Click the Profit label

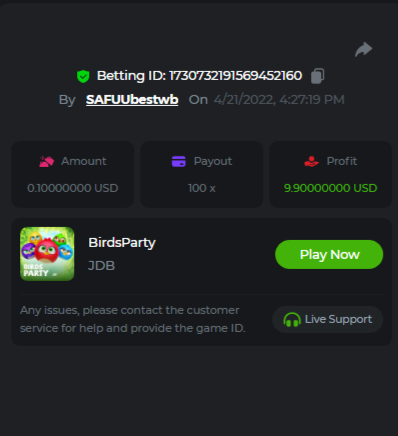coord(342,161)
